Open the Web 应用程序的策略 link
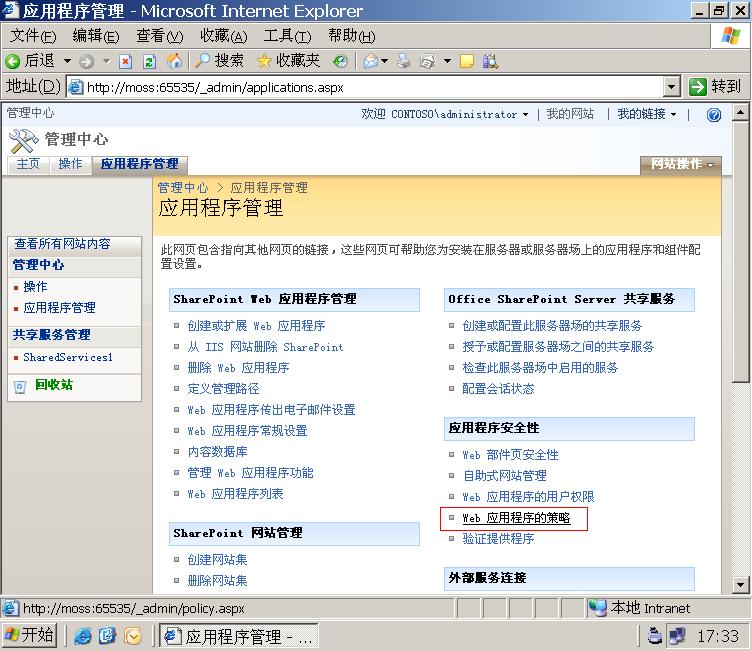752x651 pixels. [516, 518]
